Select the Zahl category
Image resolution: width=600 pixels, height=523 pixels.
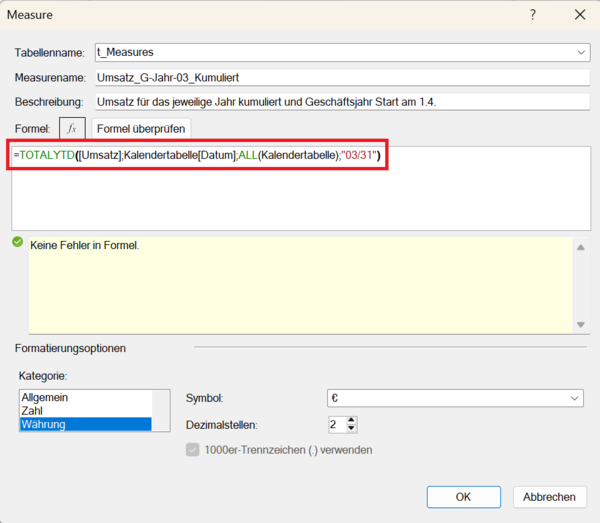pyautogui.click(x=32, y=411)
